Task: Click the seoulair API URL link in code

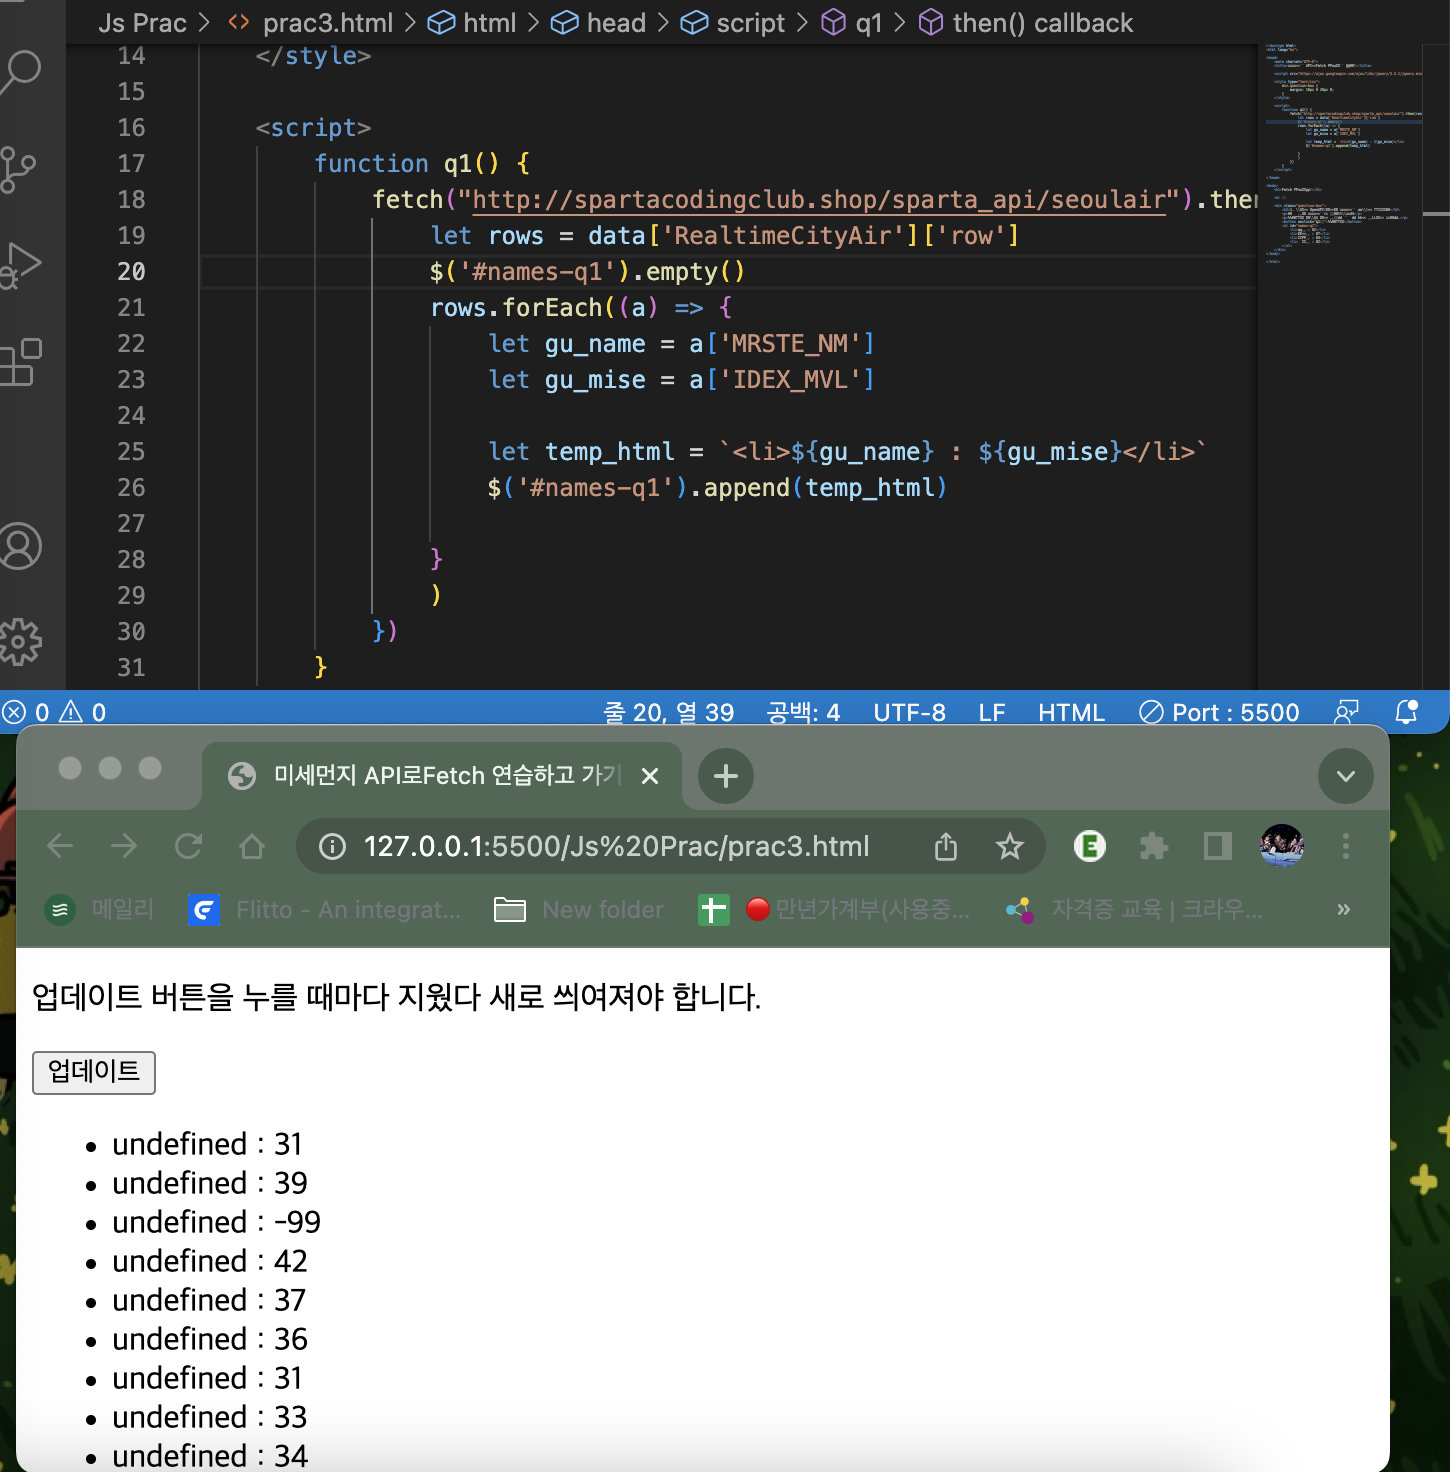Action: point(819,199)
